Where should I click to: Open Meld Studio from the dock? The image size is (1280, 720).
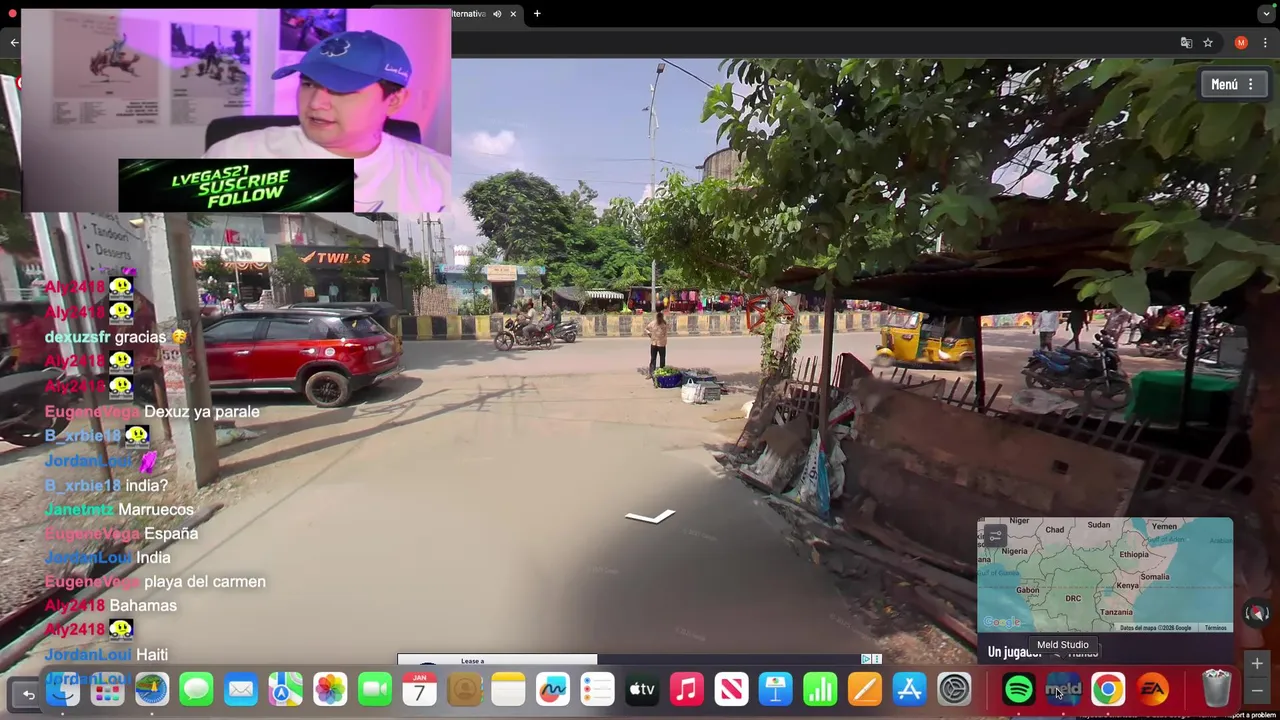(x=1063, y=690)
